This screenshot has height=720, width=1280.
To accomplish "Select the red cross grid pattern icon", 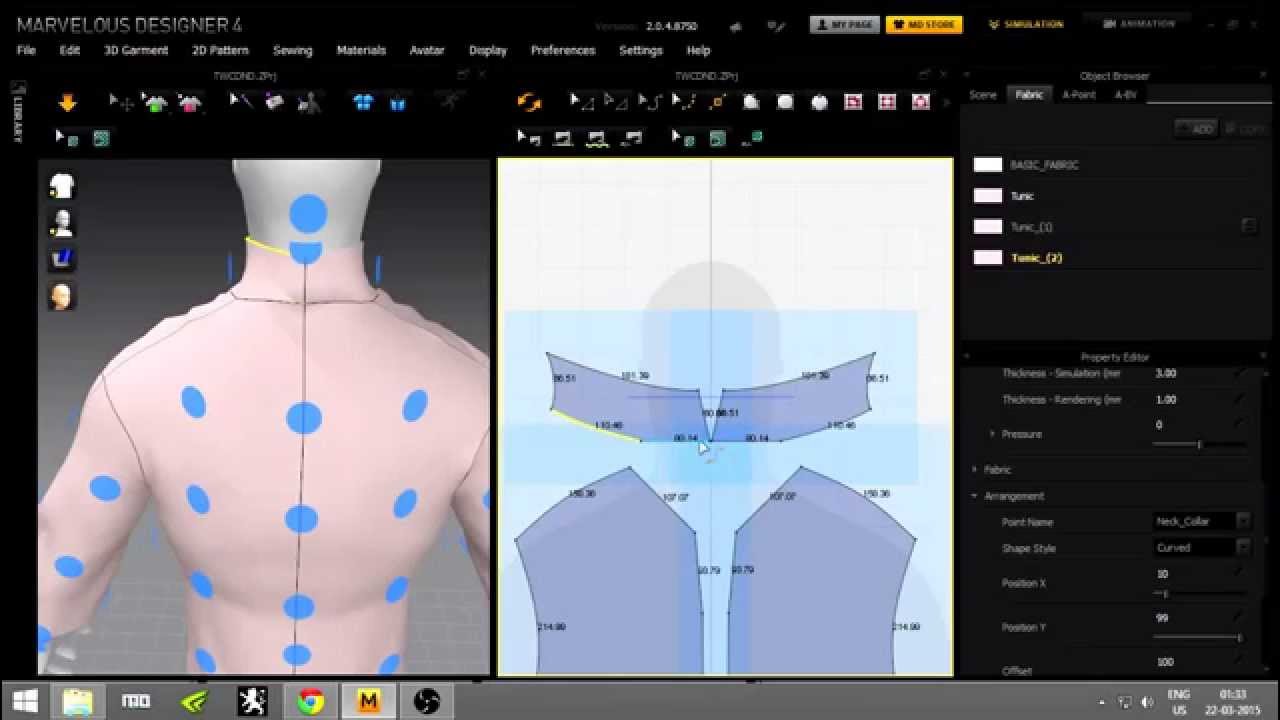I will tap(887, 102).
